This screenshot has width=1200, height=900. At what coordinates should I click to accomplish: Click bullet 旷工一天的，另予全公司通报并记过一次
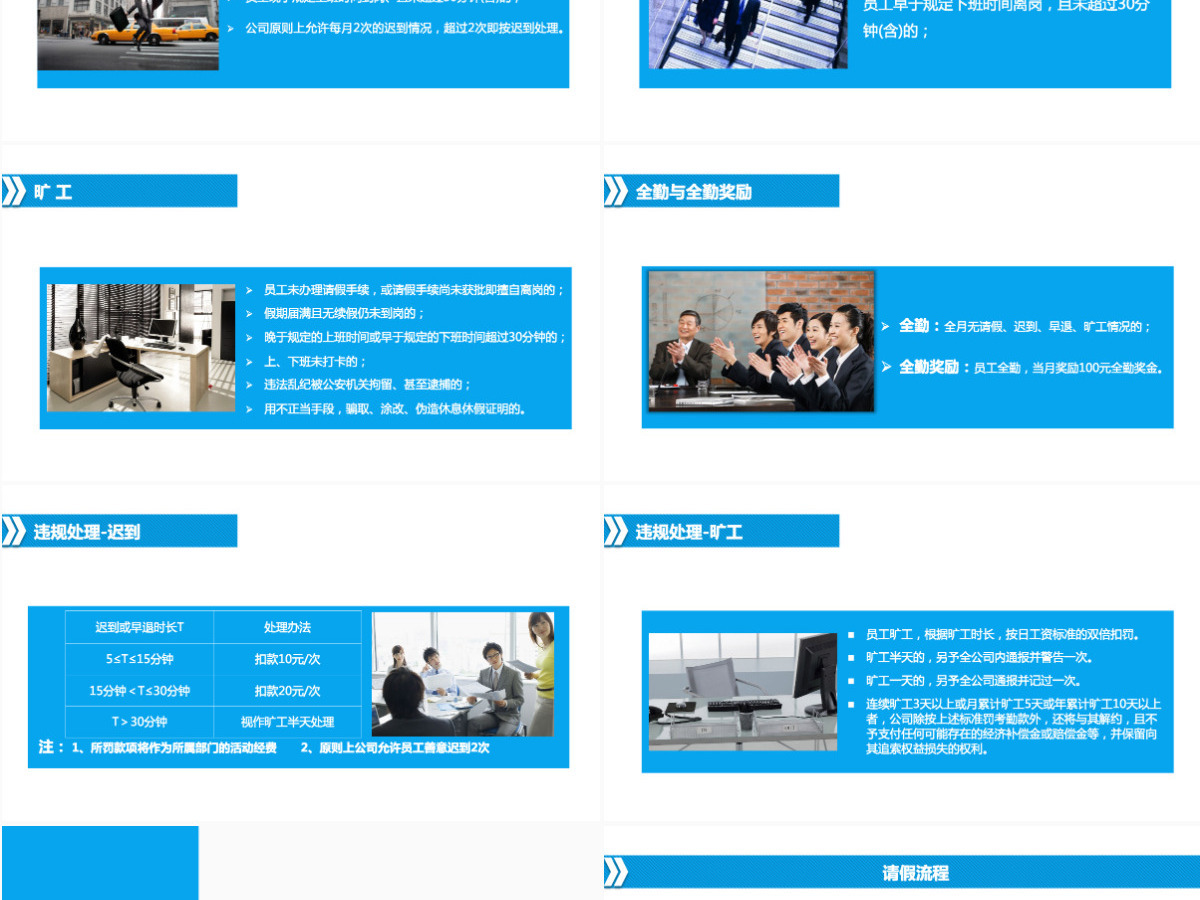(x=973, y=681)
